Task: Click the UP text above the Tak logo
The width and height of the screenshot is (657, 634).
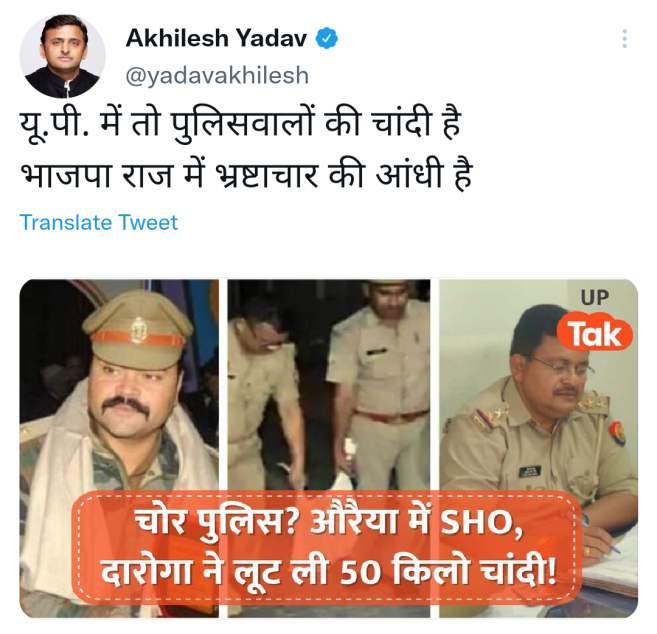Action: (595, 297)
